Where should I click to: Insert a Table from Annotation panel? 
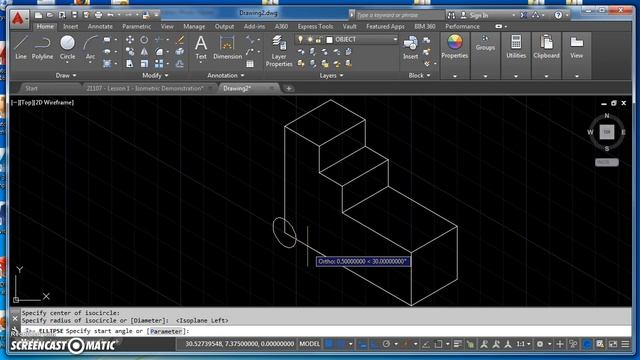(250, 64)
